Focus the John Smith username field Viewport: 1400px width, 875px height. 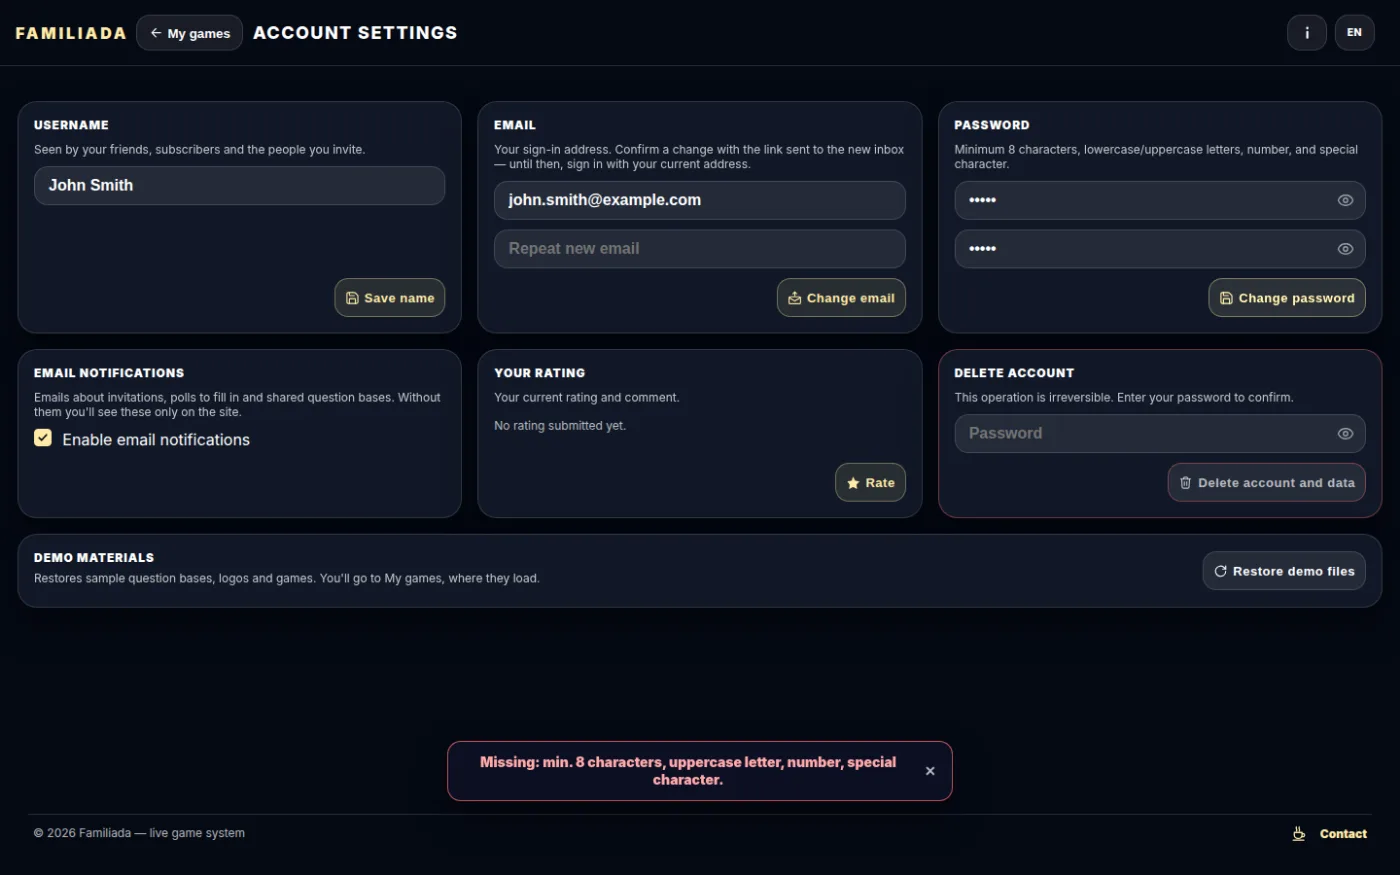click(x=240, y=186)
